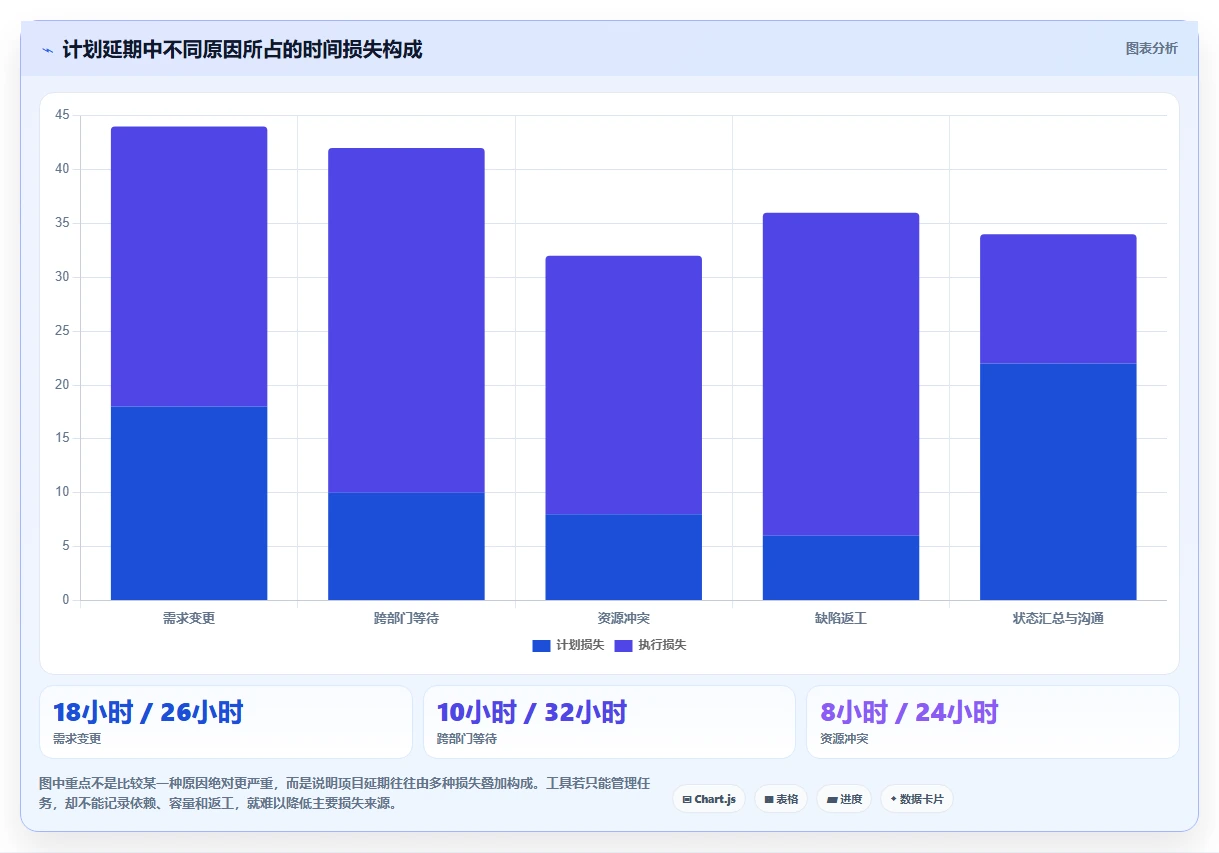Viewport: 1219px width, 853px height.
Task: Click the 资源冲突 caption in the third card
Action: click(x=844, y=739)
